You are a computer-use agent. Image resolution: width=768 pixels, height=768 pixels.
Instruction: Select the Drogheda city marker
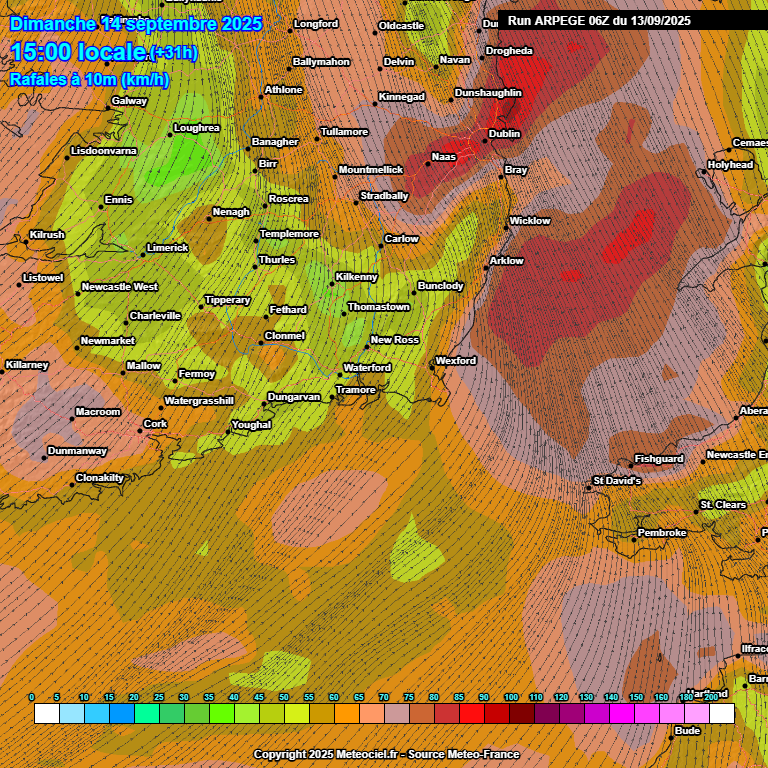click(482, 57)
